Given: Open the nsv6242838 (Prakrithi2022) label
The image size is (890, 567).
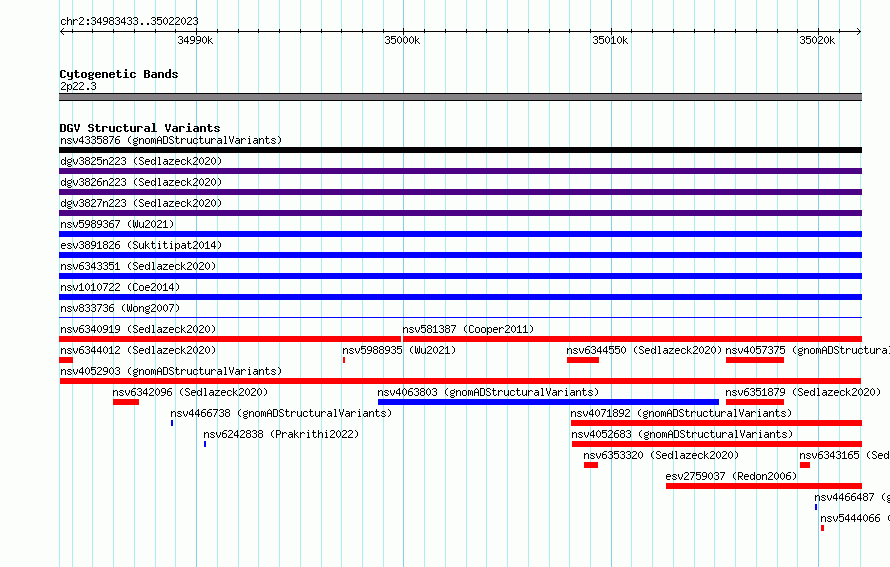Looking at the screenshot, I should point(281,434).
